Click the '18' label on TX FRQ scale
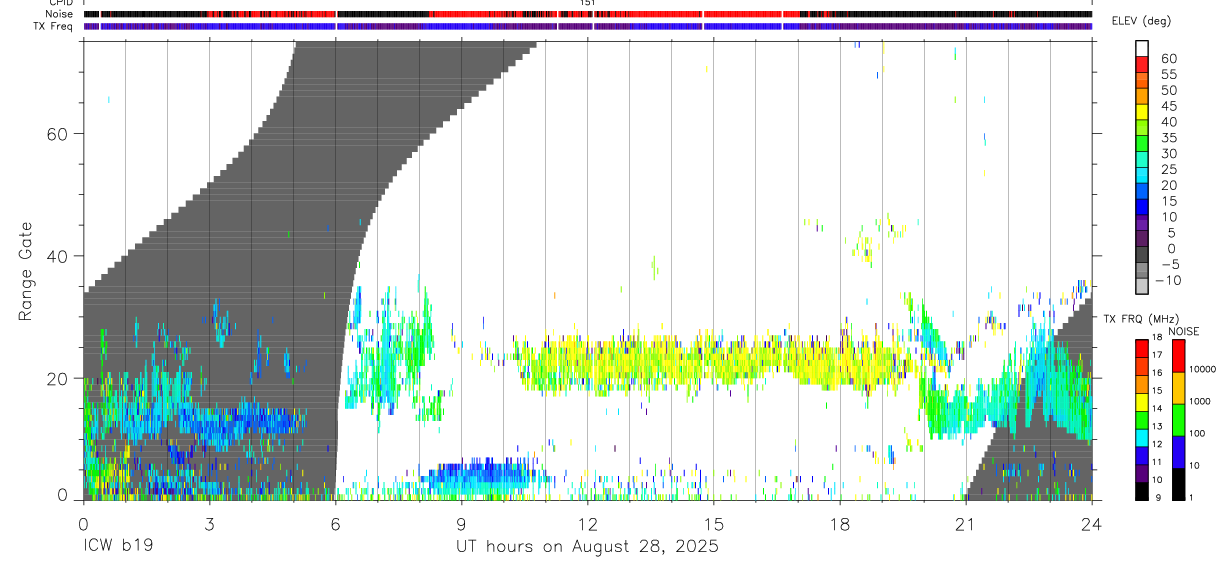The height and width of the screenshot is (567, 1228). click(x=1158, y=337)
